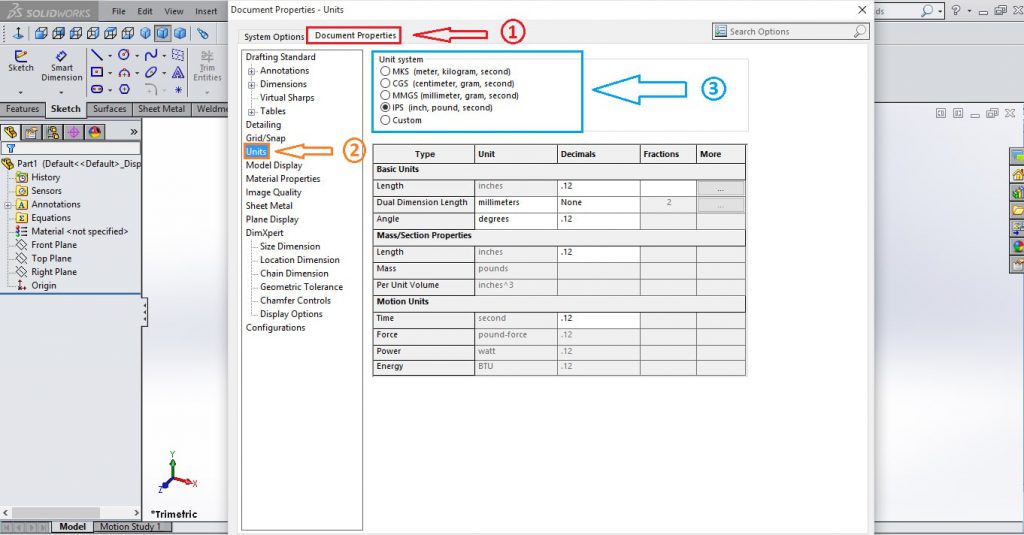This screenshot has height=535, width=1024.
Task: Switch to the Document Properties tab
Action: point(355,35)
